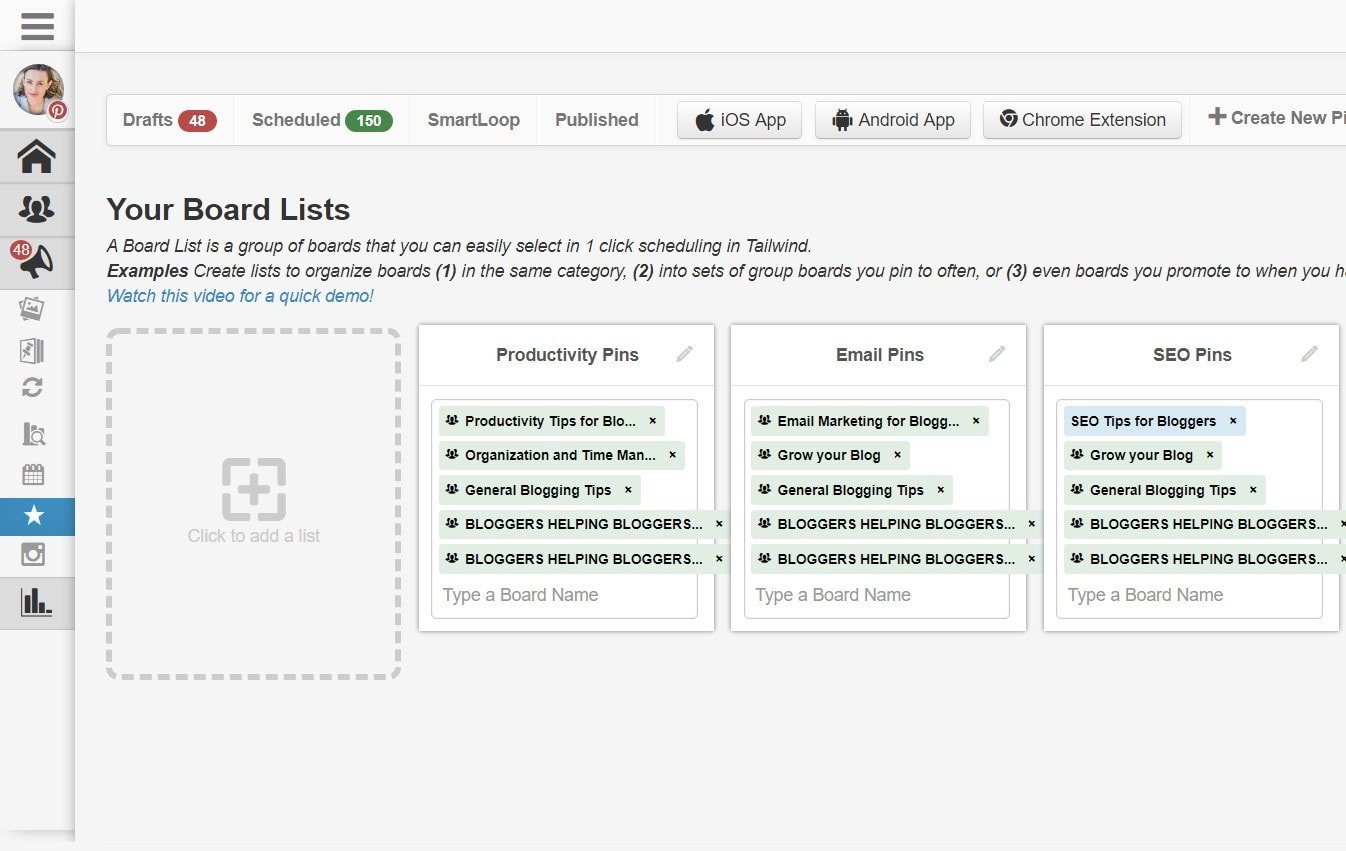The width and height of the screenshot is (1346, 851).
Task: Remove Productivity Tips for Blo... board
Action: [653, 421]
